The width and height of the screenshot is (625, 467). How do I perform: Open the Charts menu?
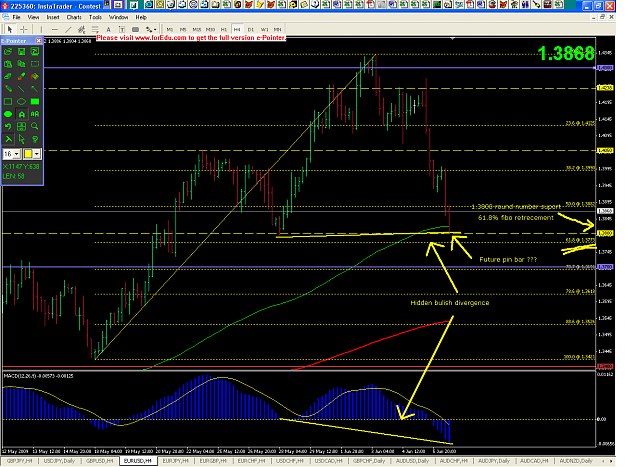74,18
